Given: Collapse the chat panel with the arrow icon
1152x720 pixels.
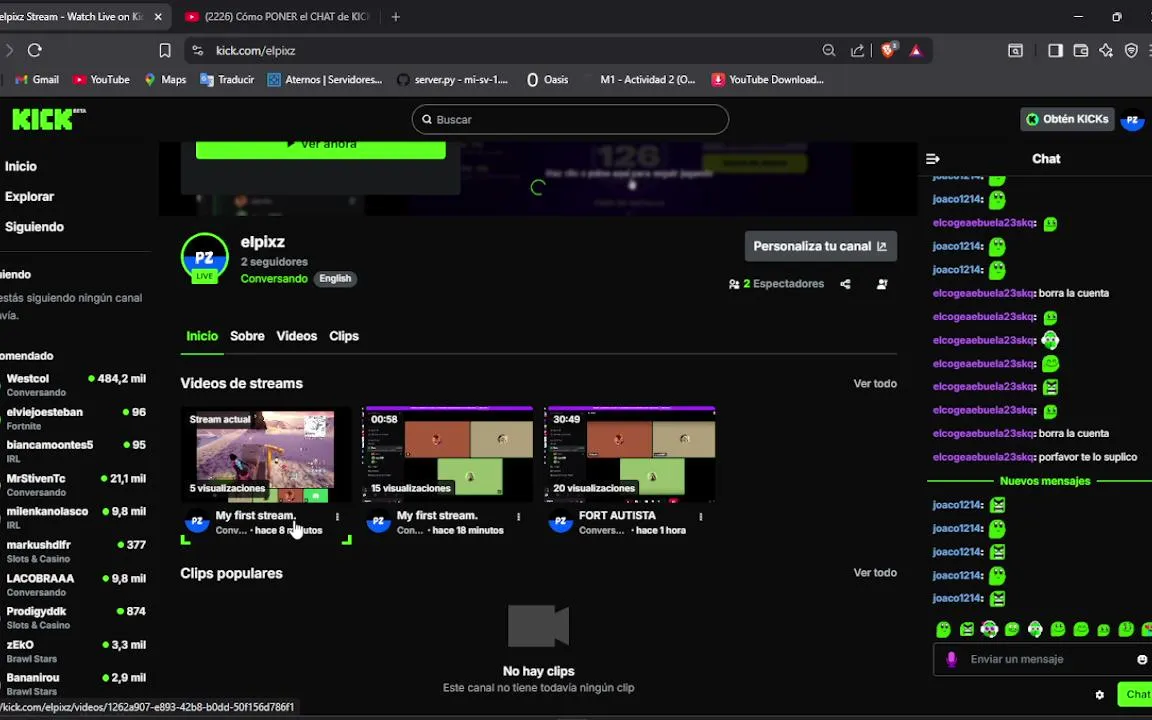Looking at the screenshot, I should pos(933,159).
